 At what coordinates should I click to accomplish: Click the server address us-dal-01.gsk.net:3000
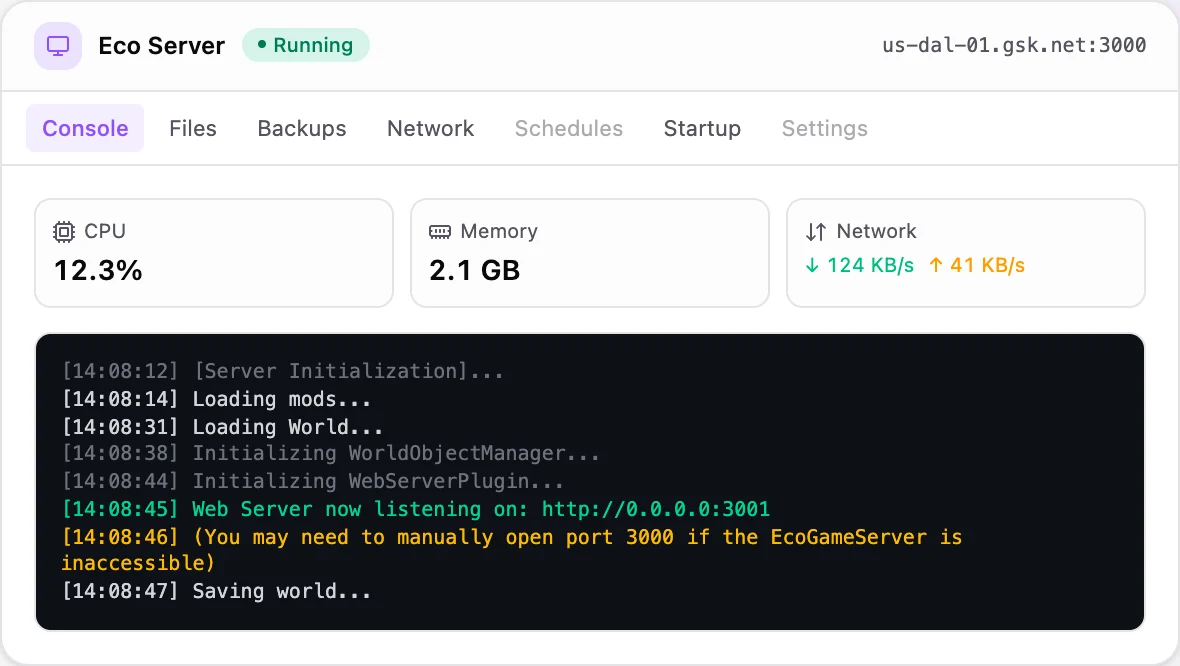click(x=1014, y=45)
